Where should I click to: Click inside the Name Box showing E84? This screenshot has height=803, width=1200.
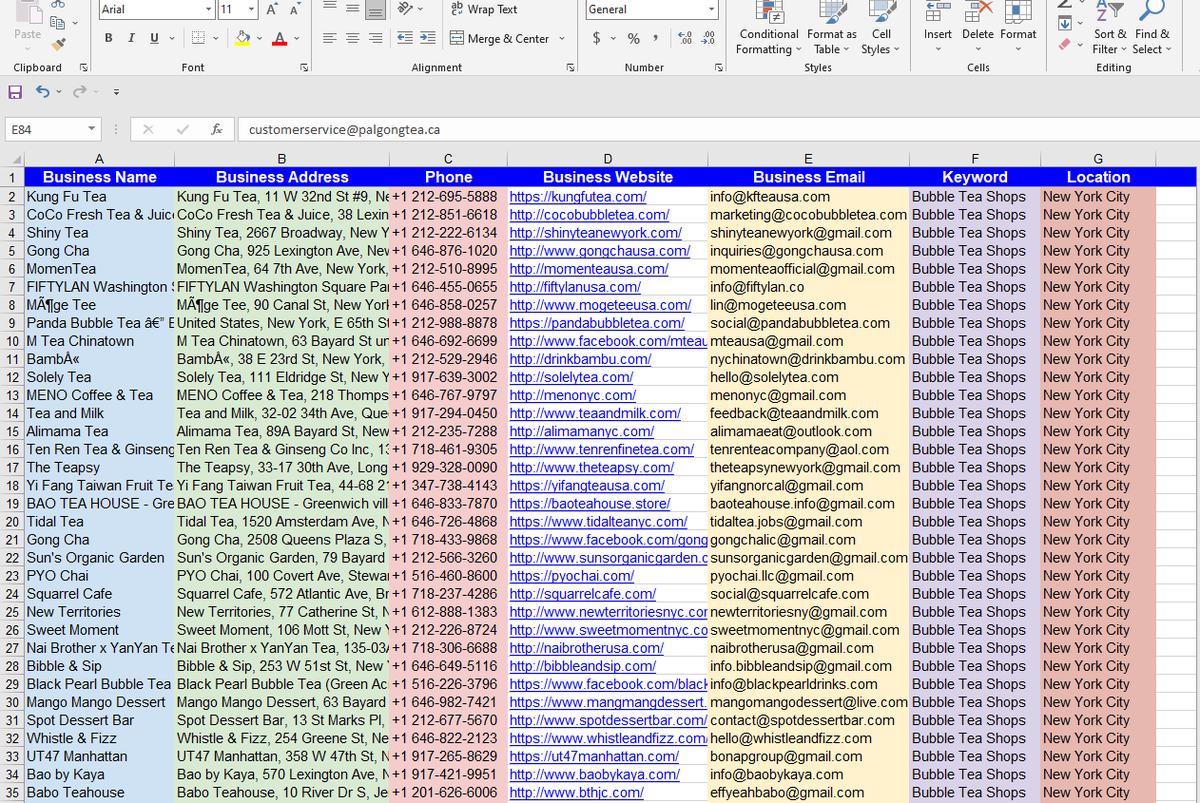point(45,130)
